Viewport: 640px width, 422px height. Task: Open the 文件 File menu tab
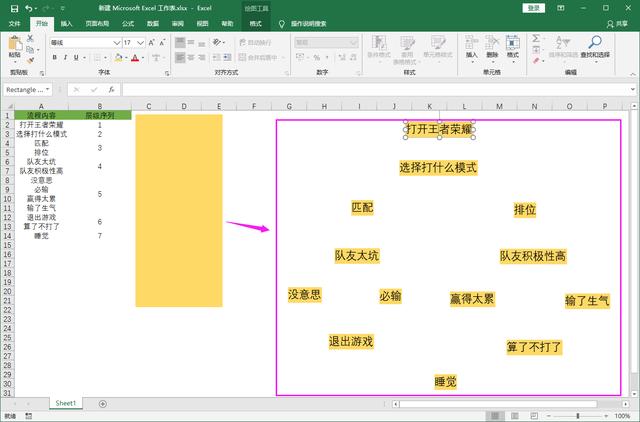click(15, 24)
